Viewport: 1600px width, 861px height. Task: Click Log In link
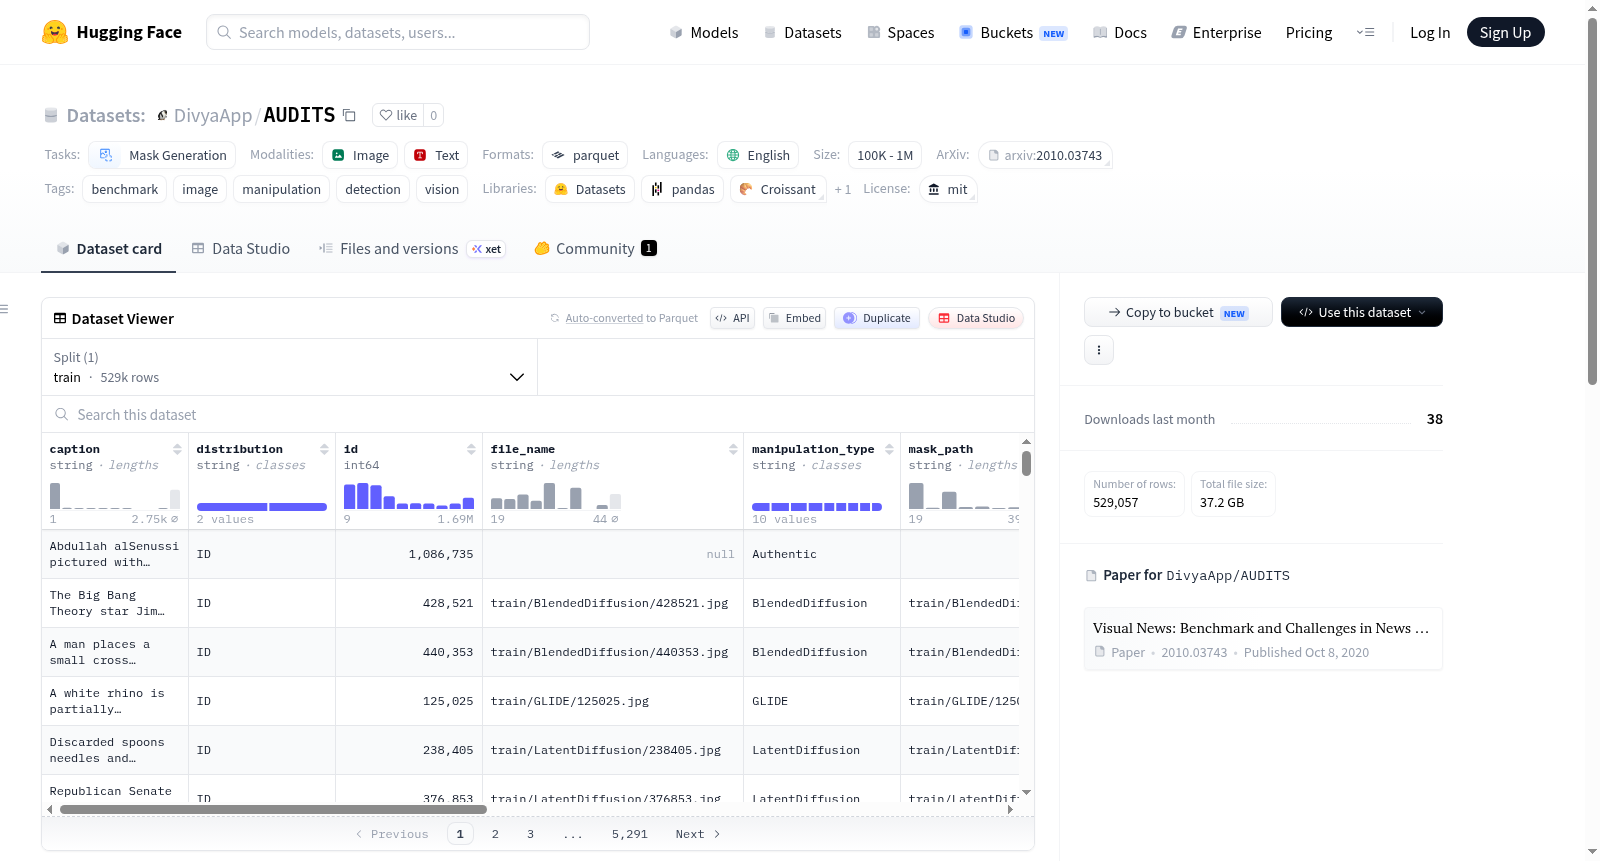(x=1430, y=33)
